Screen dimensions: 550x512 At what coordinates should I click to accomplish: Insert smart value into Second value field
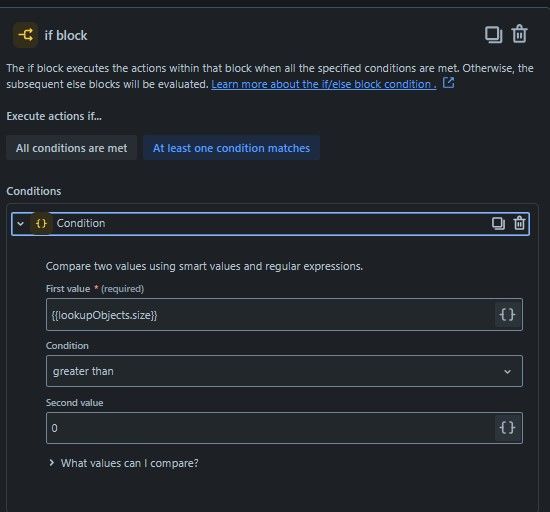pos(507,428)
